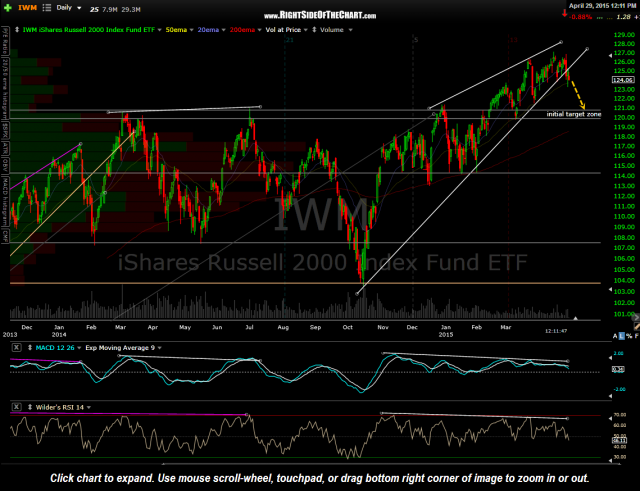
Task: Click the initial target zone label
Action: pyautogui.click(x=574, y=114)
